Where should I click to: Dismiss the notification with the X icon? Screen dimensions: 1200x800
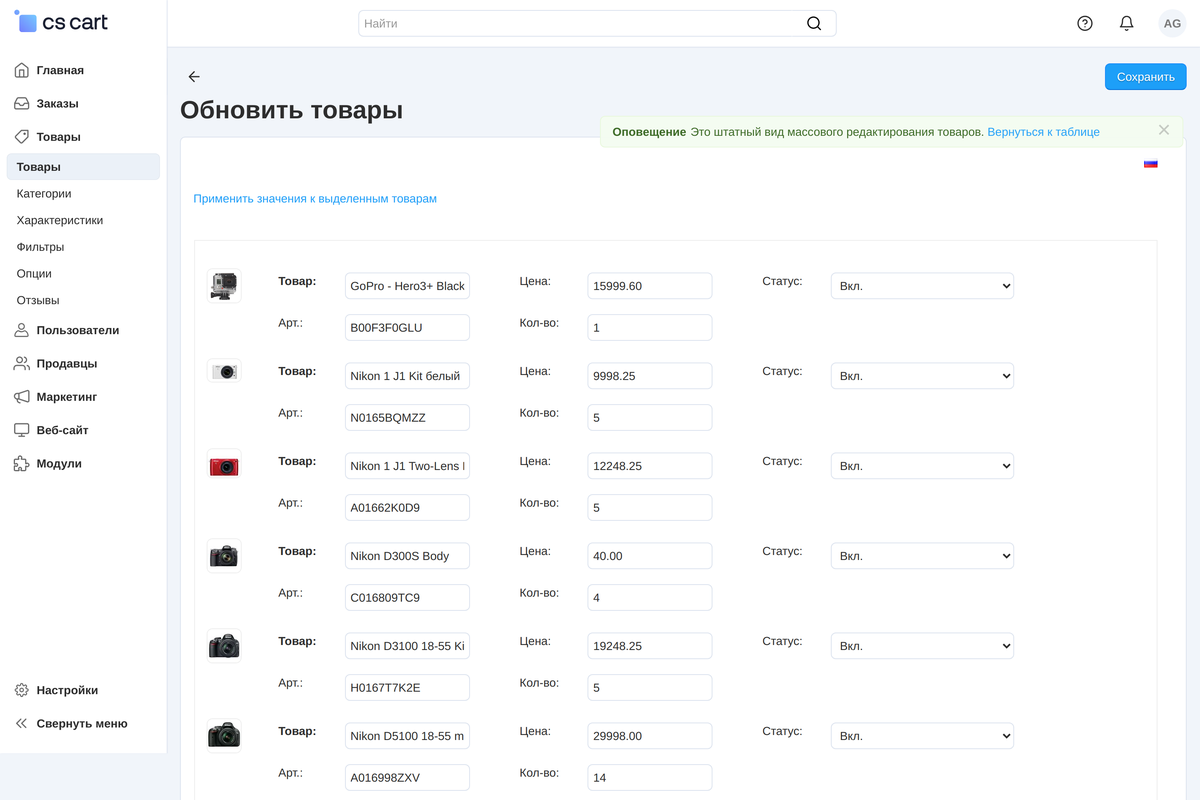click(x=1164, y=130)
